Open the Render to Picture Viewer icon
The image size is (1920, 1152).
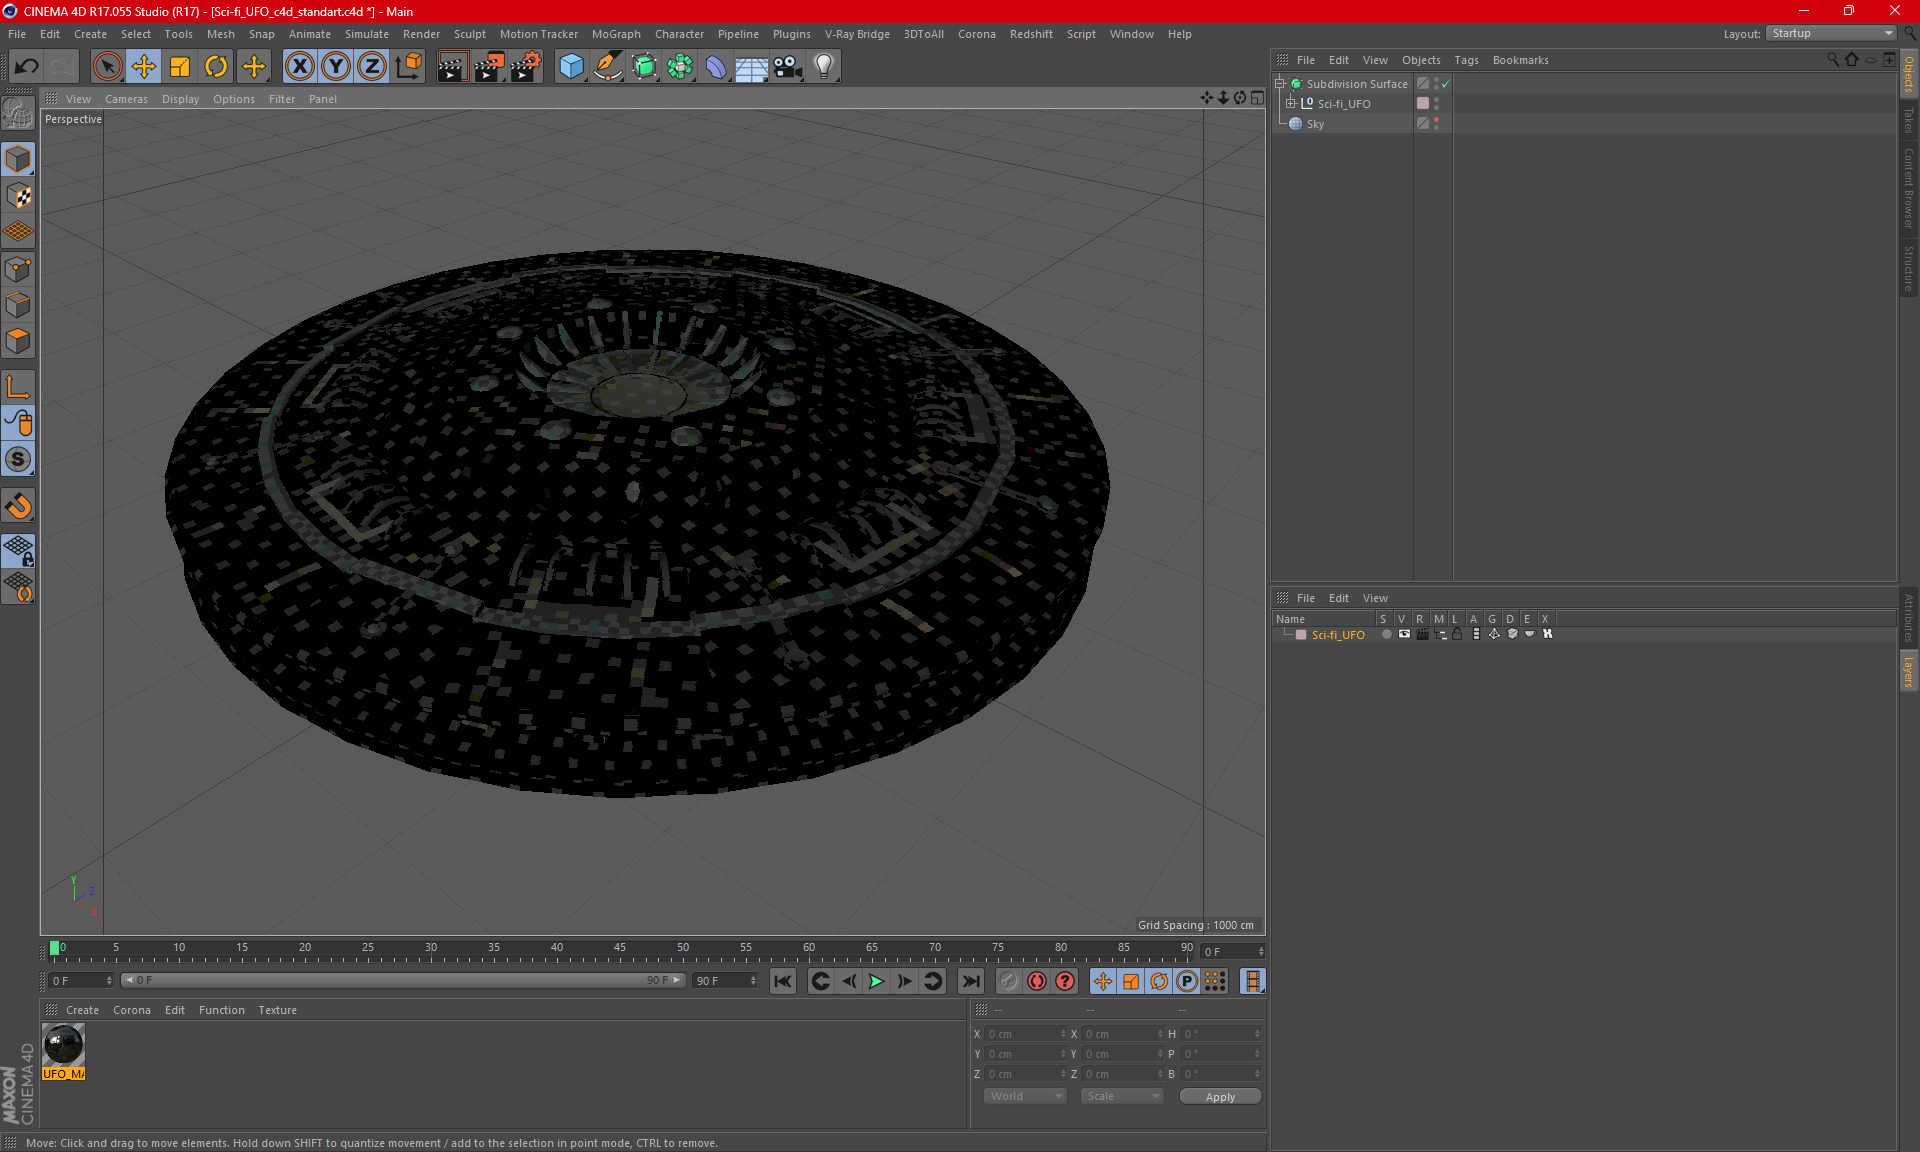pyautogui.click(x=489, y=67)
